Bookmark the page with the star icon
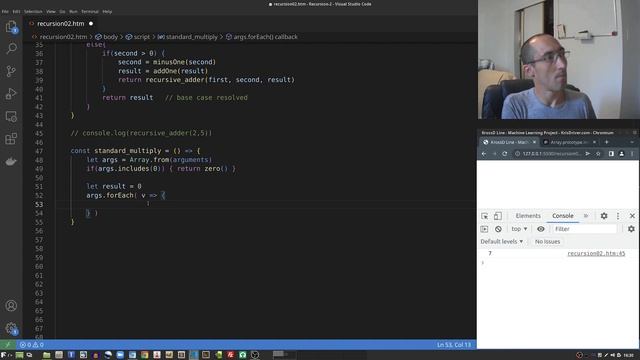 598,154
